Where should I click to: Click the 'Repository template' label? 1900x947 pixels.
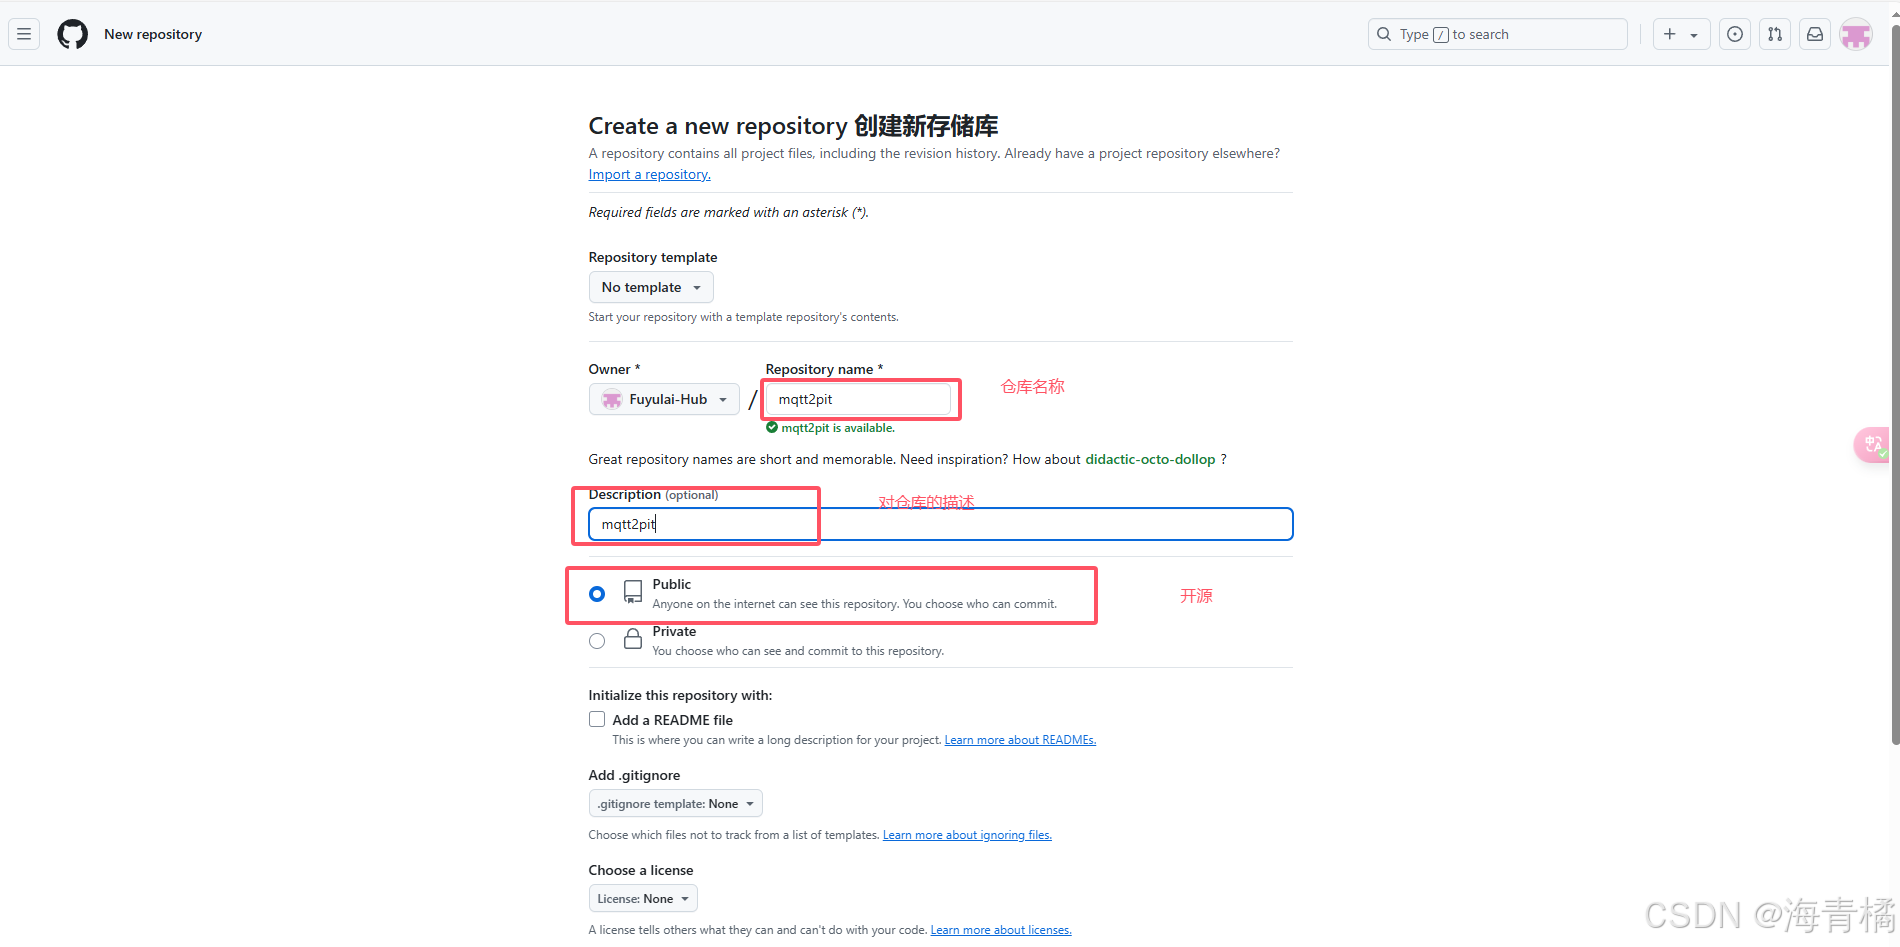653,258
